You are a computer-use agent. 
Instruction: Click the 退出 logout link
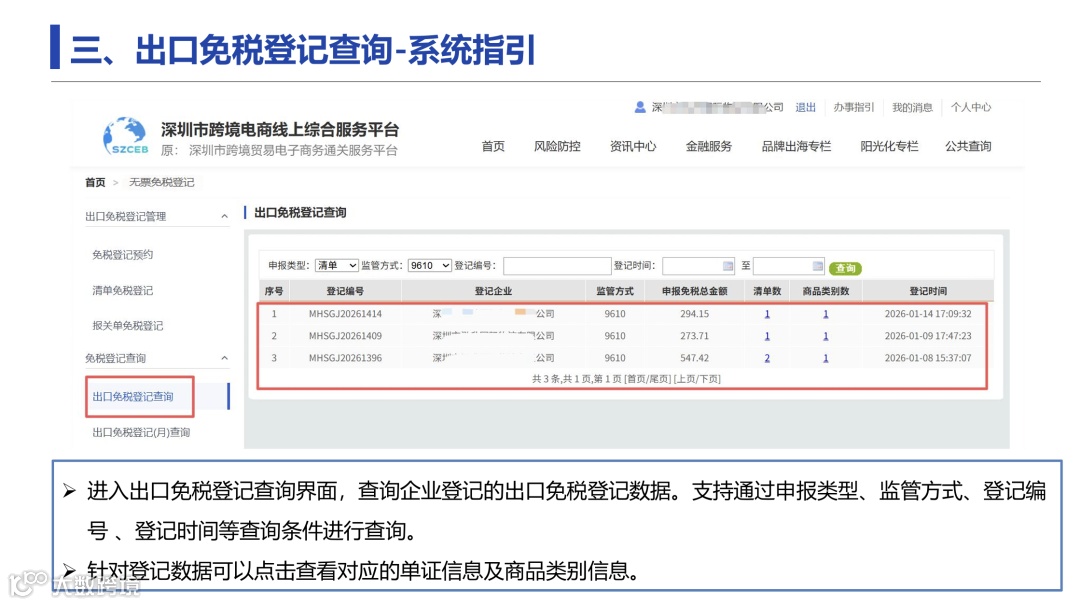pyautogui.click(x=805, y=107)
